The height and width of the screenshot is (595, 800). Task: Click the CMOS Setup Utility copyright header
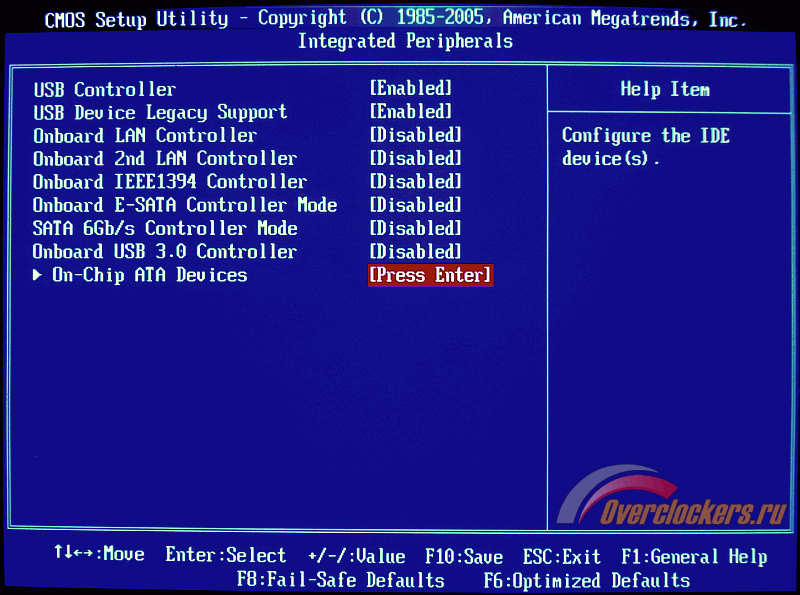pyautogui.click(x=395, y=19)
